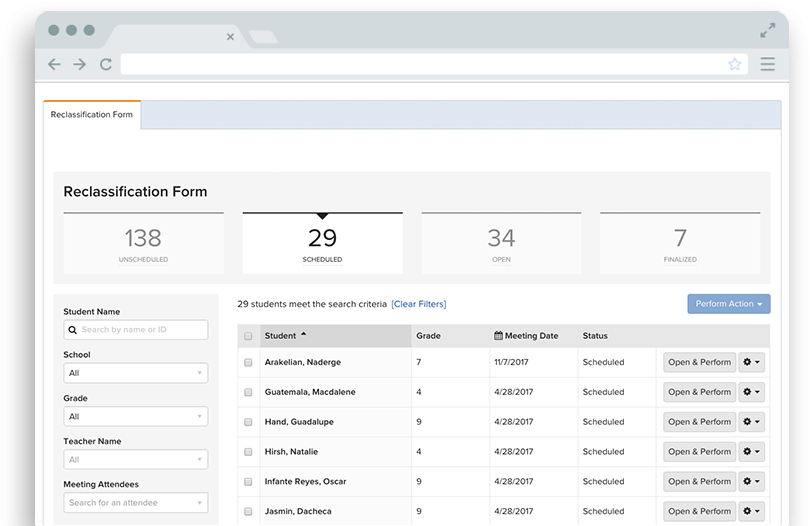The height and width of the screenshot is (526, 810).
Task: Sort by the Student column header
Action: pos(336,336)
